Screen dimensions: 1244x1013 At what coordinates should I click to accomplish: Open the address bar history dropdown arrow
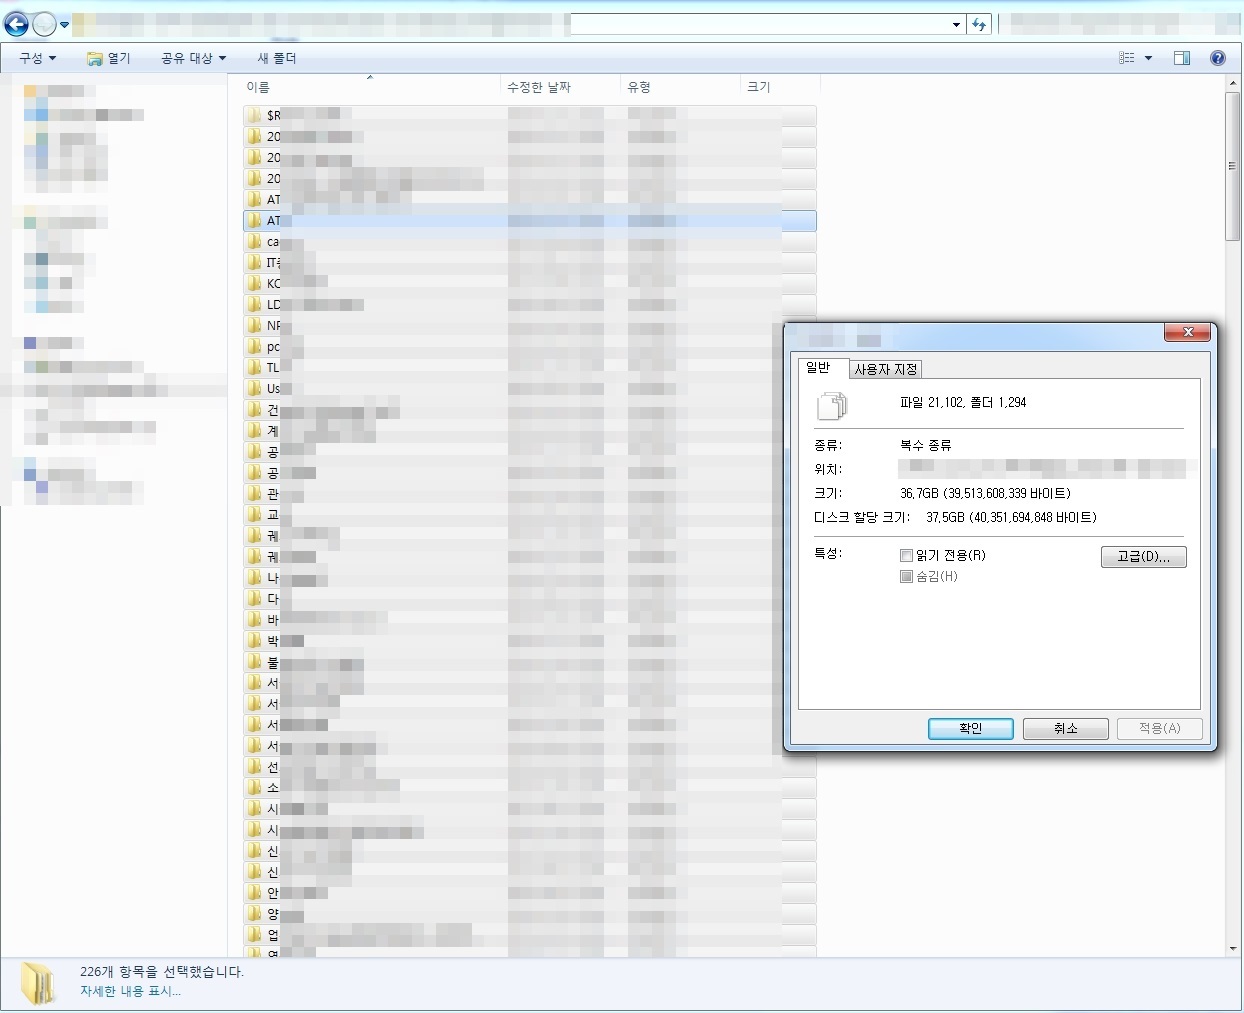[956, 25]
